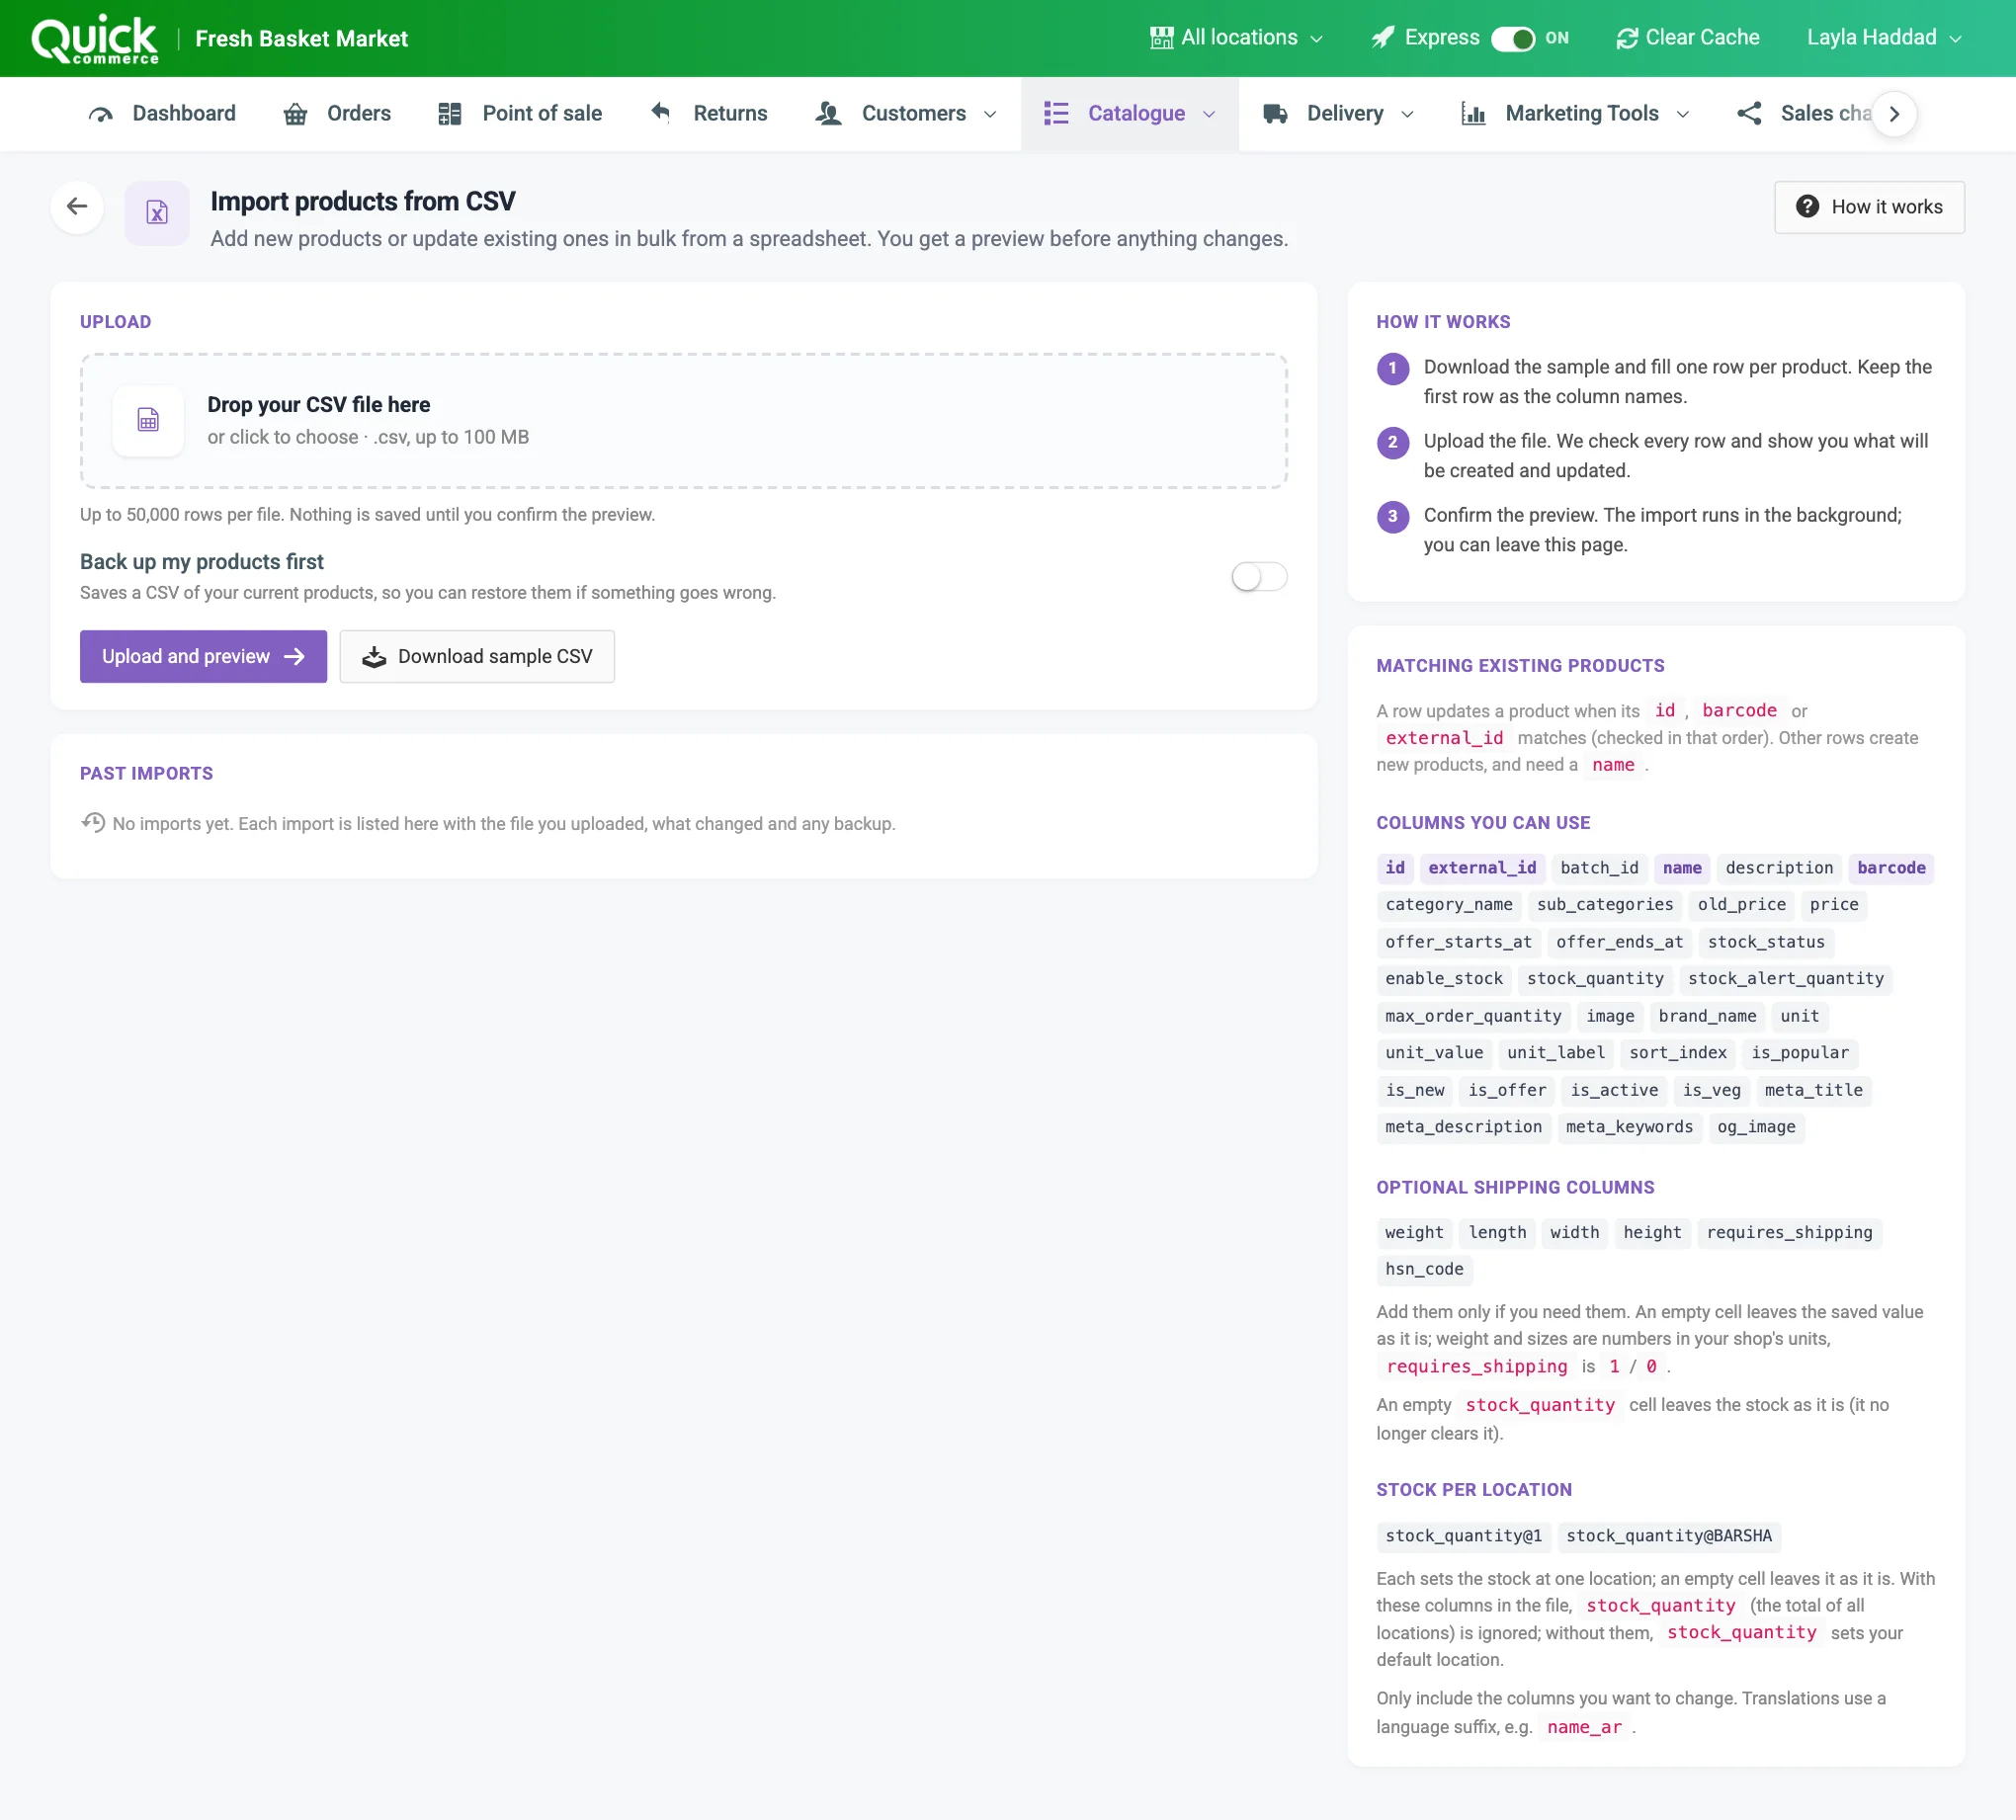Click the barcode column tag

1891,868
